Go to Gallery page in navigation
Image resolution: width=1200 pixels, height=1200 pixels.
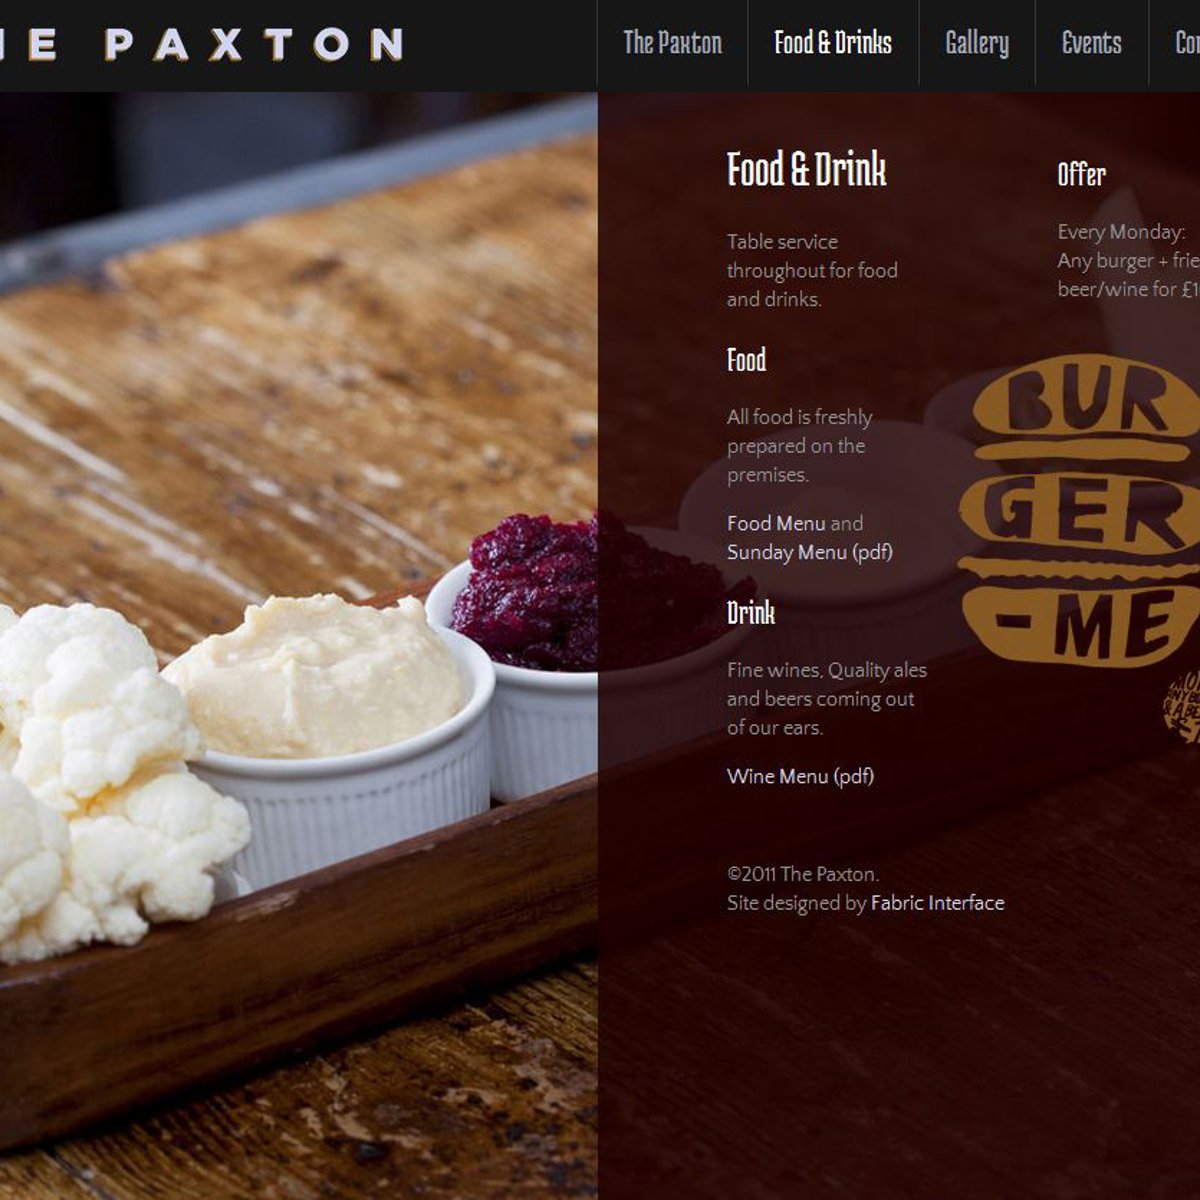click(977, 43)
